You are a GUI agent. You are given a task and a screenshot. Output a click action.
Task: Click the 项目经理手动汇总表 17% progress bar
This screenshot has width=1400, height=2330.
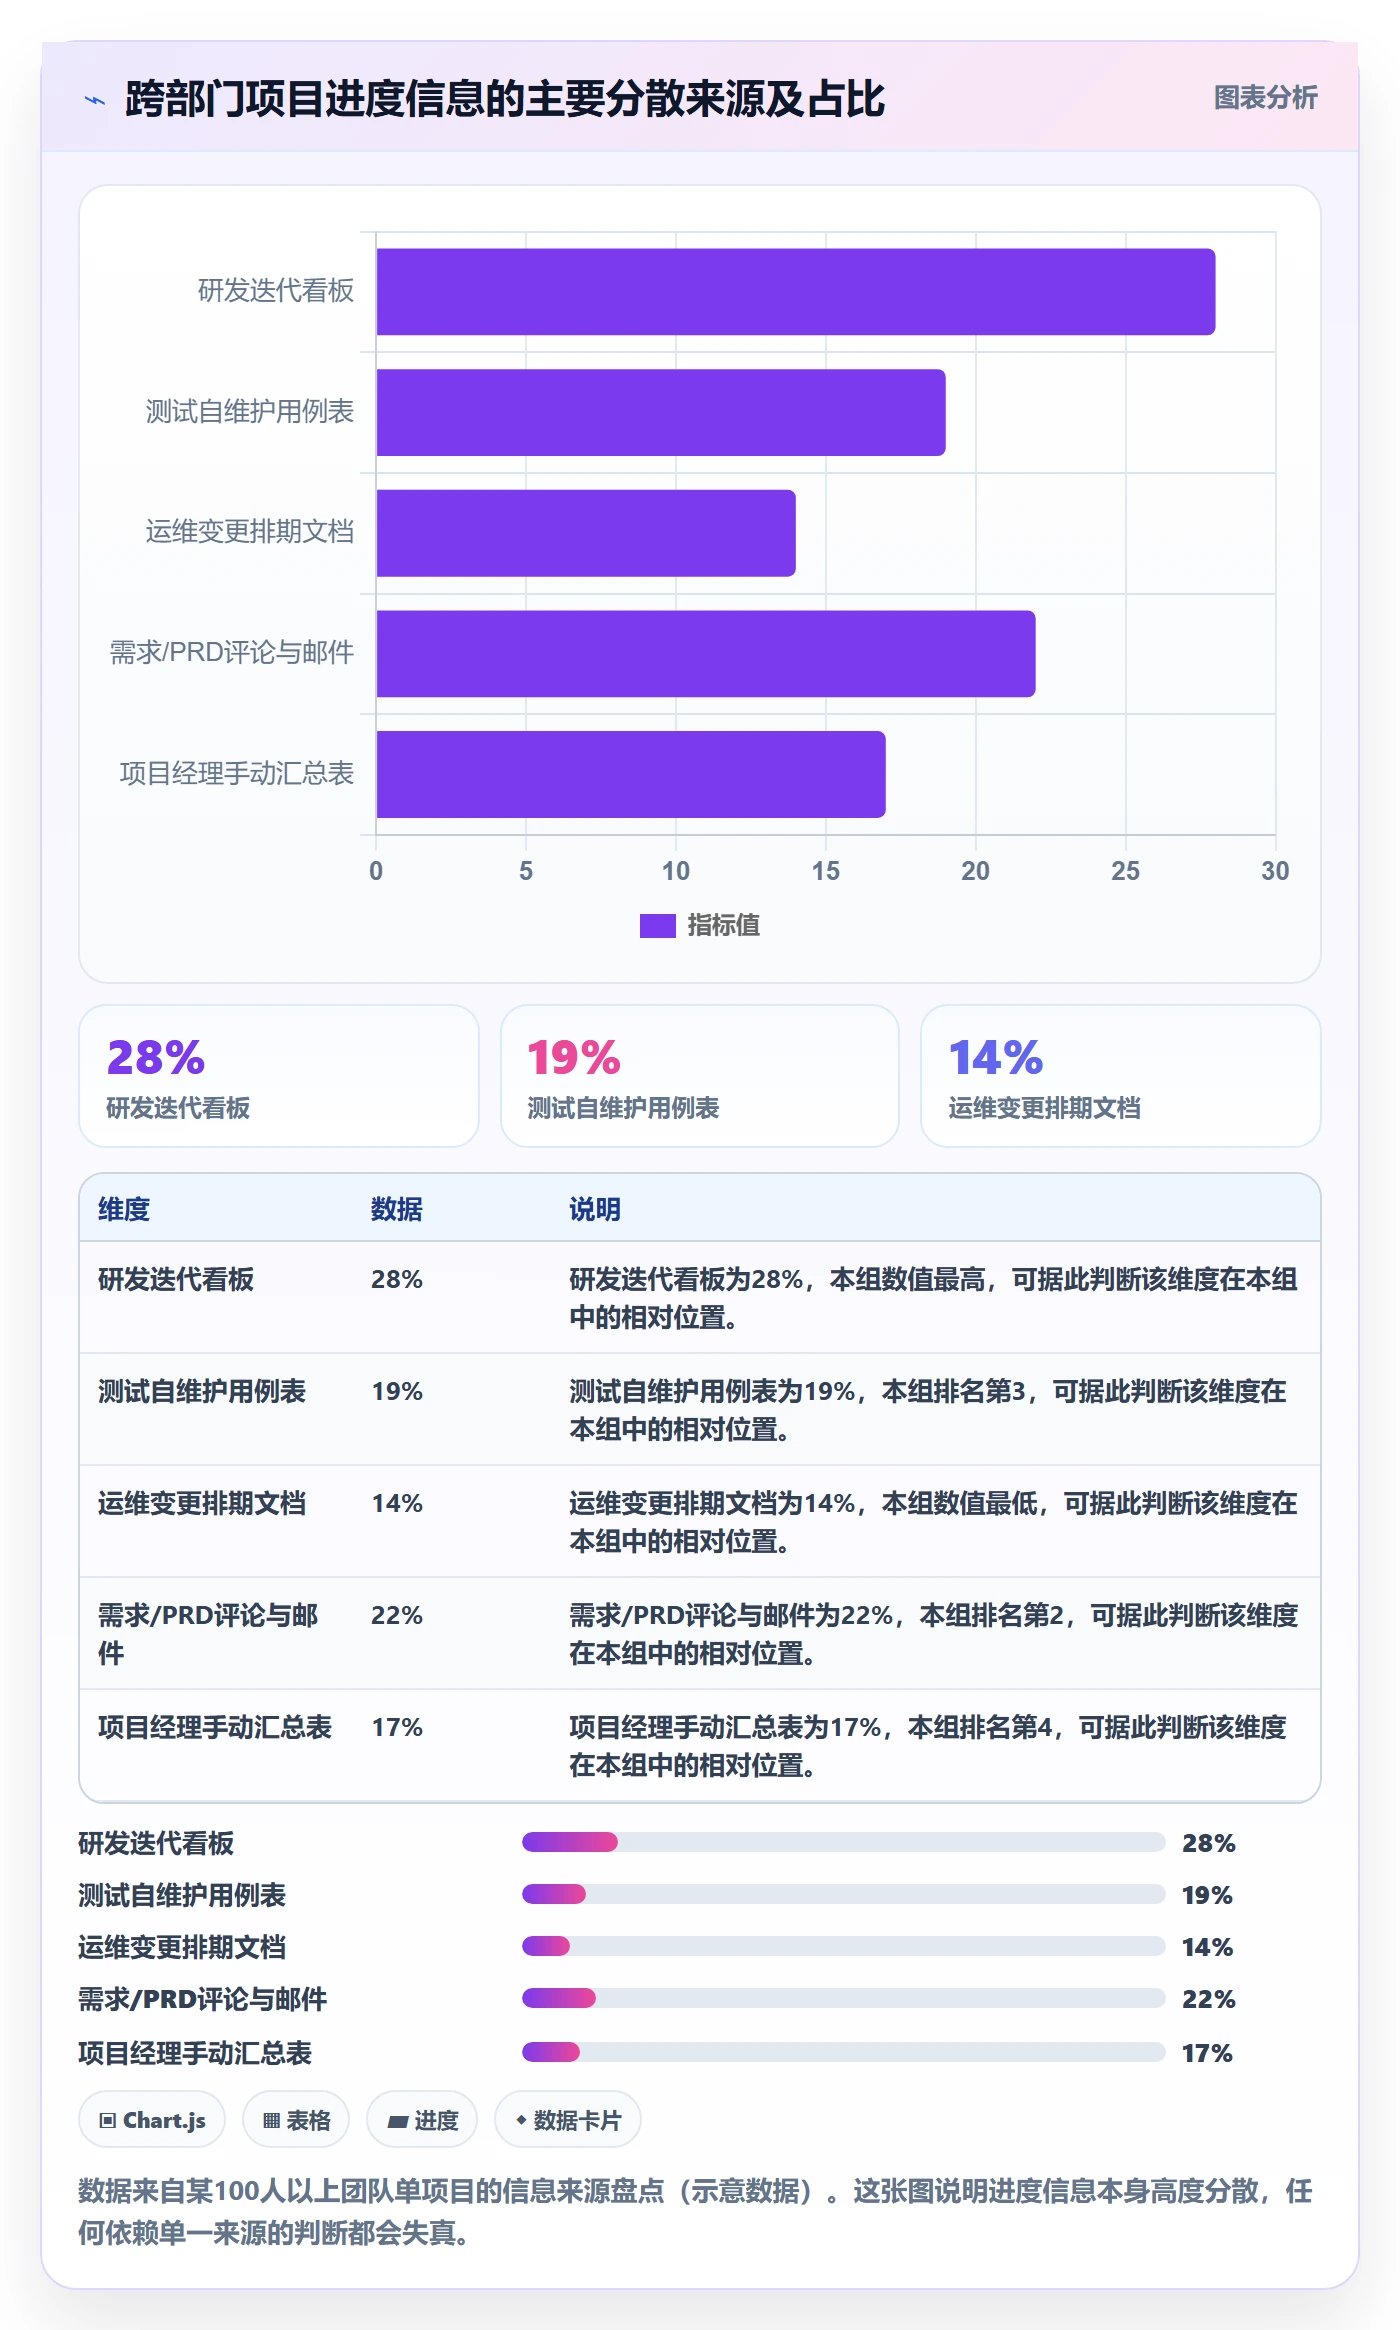click(844, 2052)
